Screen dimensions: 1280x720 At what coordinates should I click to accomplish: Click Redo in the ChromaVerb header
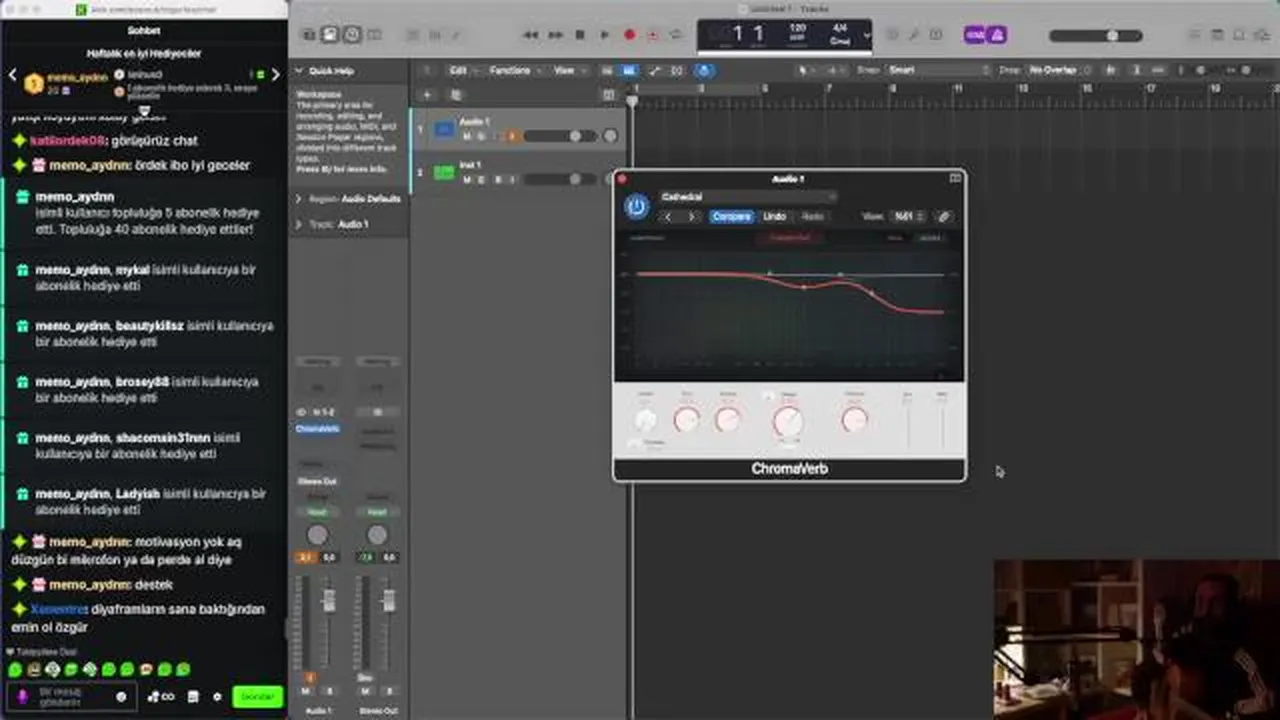click(x=812, y=217)
